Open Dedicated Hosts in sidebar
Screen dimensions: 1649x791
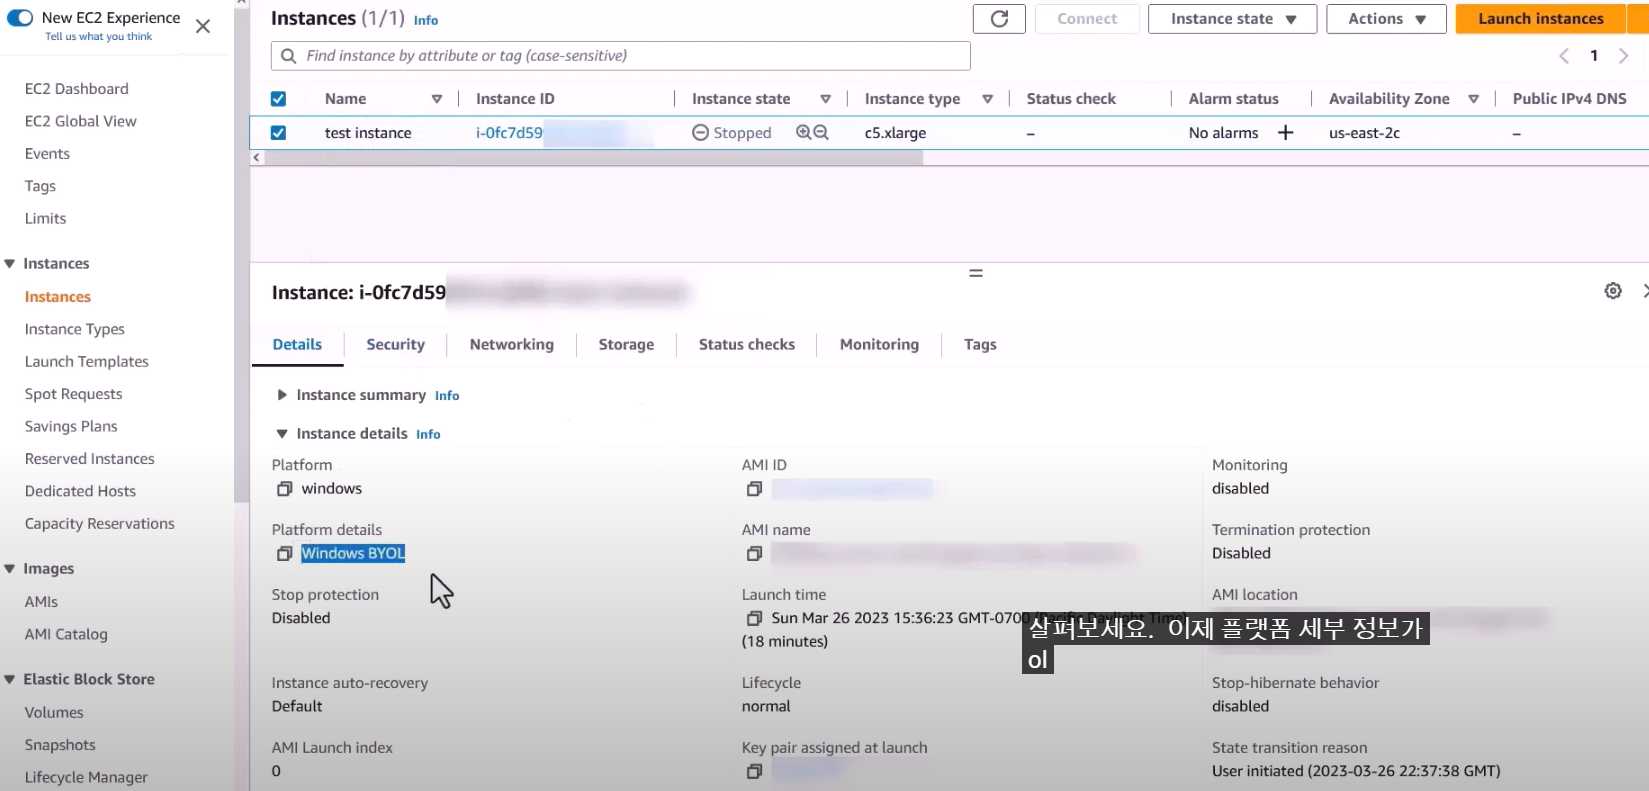click(x=80, y=491)
